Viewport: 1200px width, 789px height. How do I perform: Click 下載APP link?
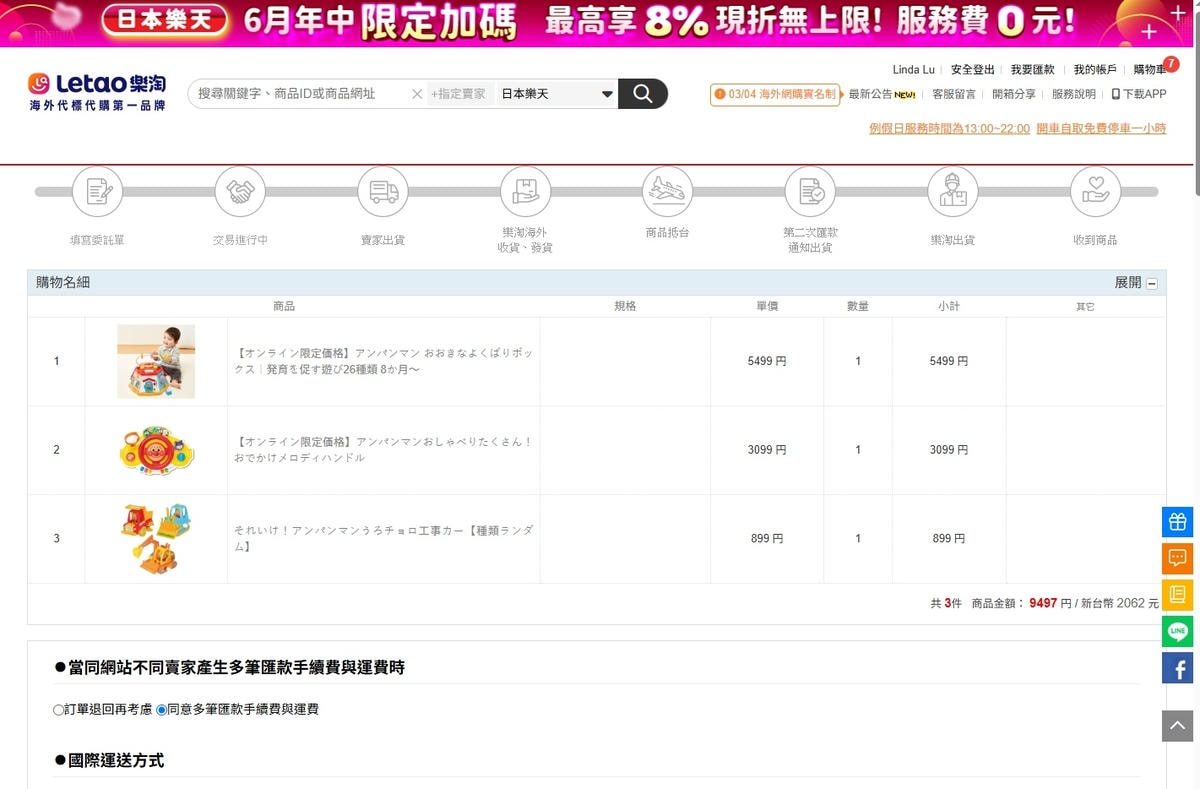1139,94
